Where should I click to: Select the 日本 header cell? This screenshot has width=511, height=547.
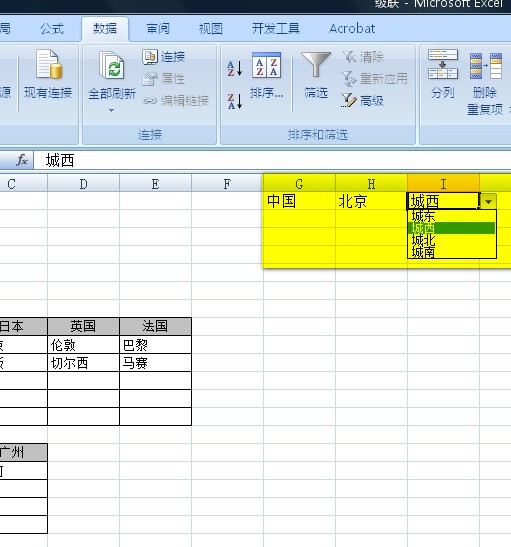(x=23, y=327)
